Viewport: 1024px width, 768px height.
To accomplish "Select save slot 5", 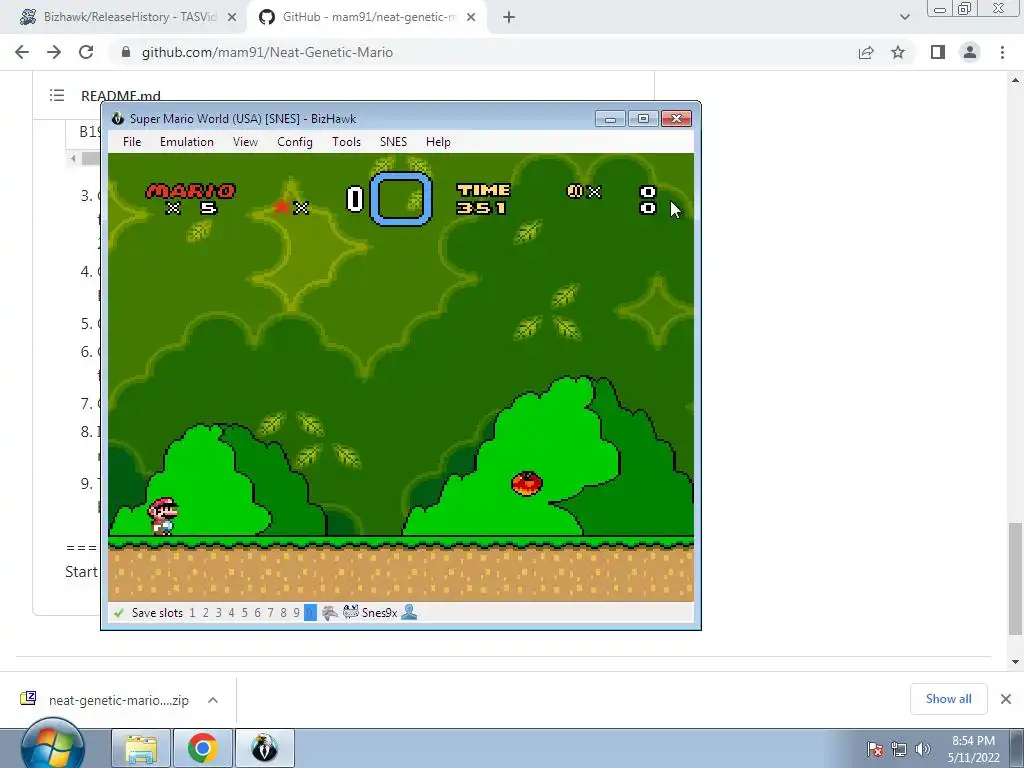I will 244,613.
